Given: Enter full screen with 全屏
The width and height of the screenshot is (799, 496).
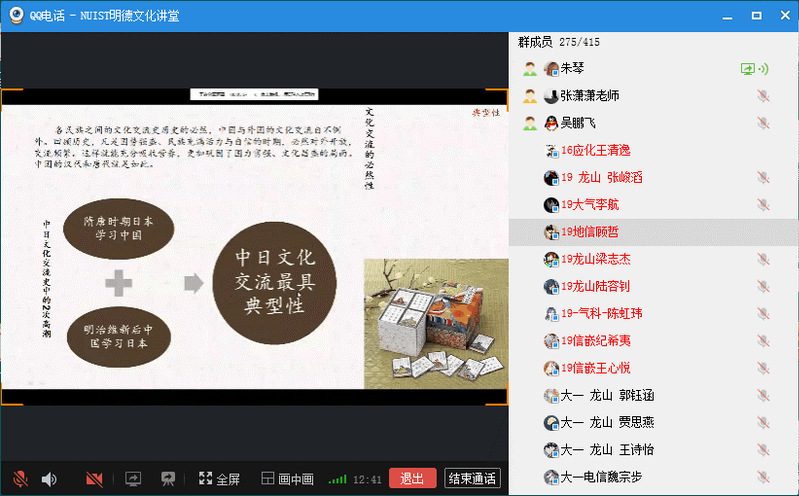Looking at the screenshot, I should pyautogui.click(x=219, y=479).
